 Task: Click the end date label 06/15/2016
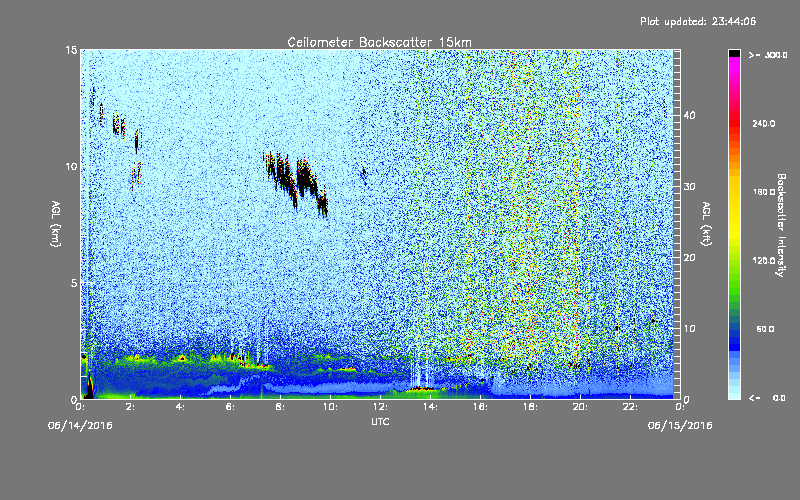680,426
